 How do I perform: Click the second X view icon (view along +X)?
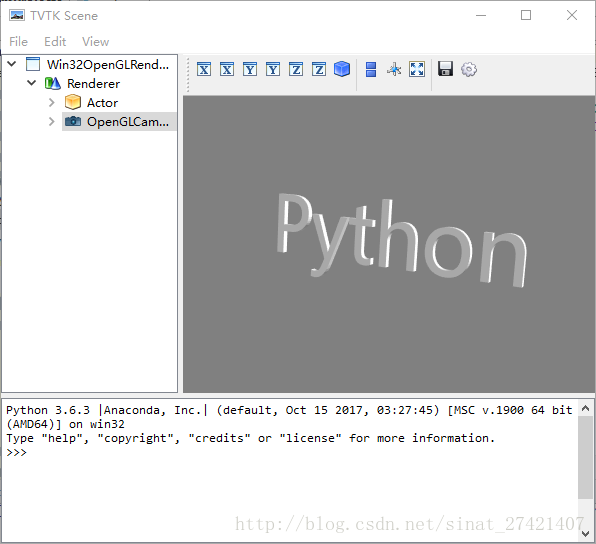(x=227, y=70)
